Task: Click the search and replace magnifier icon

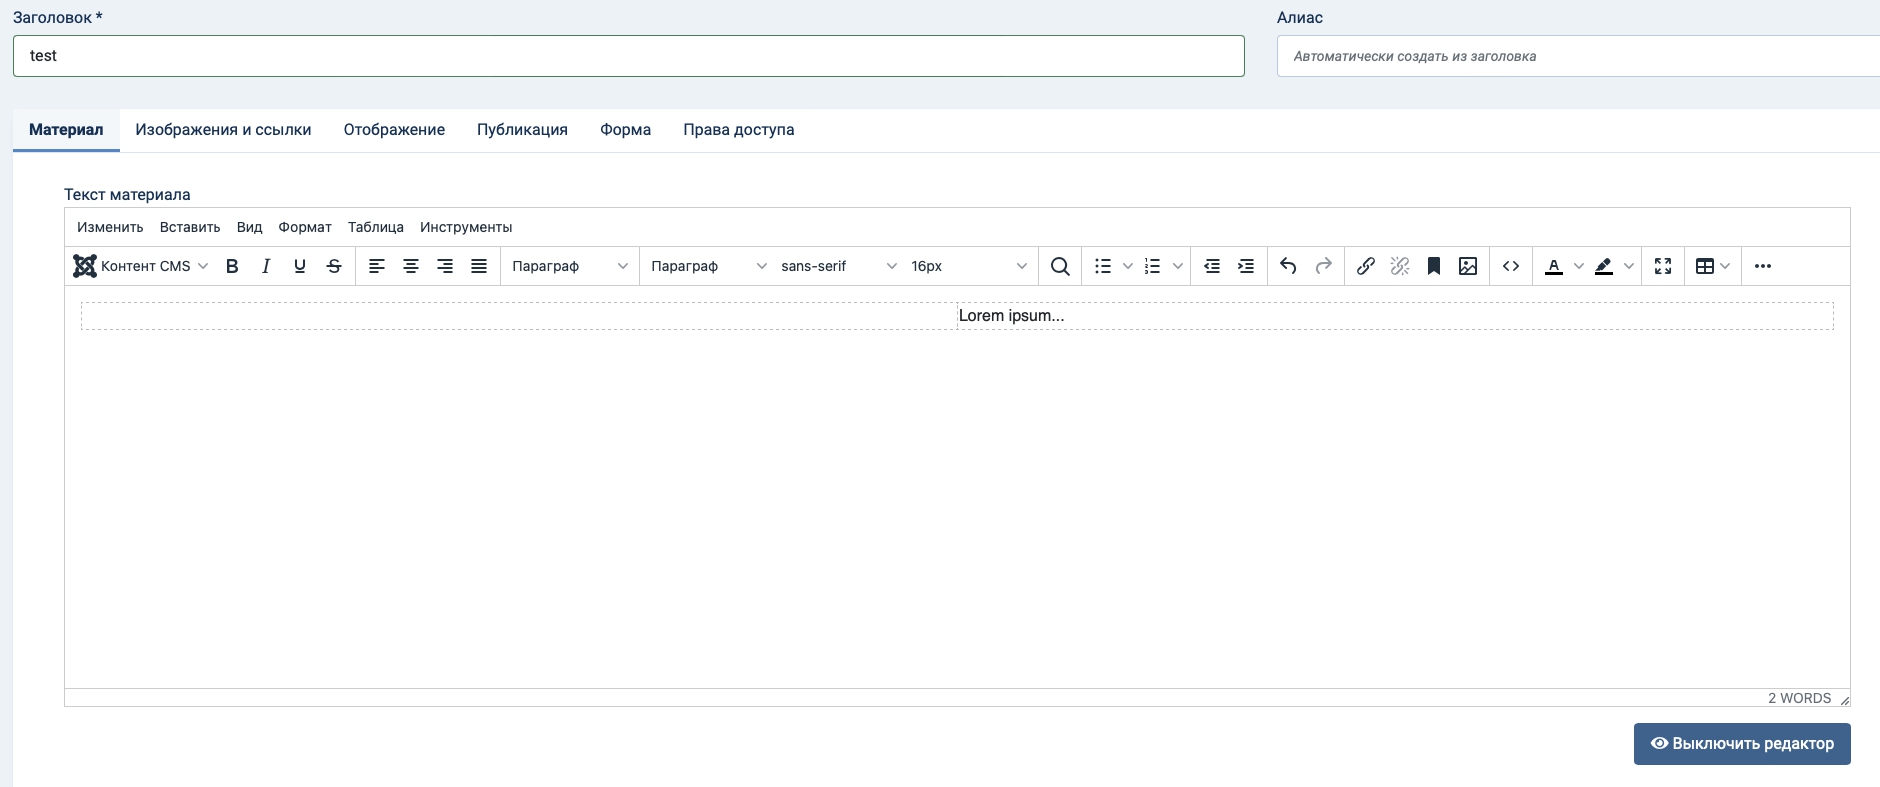Action: 1060,266
